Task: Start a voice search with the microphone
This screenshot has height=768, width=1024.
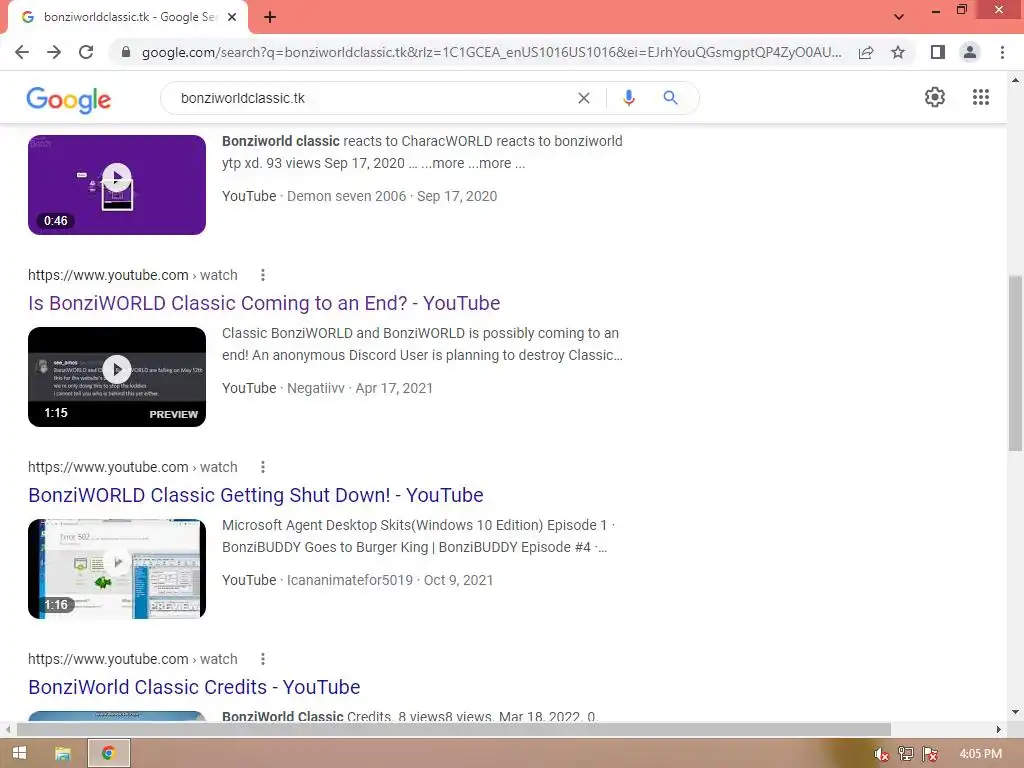Action: pyautogui.click(x=628, y=98)
